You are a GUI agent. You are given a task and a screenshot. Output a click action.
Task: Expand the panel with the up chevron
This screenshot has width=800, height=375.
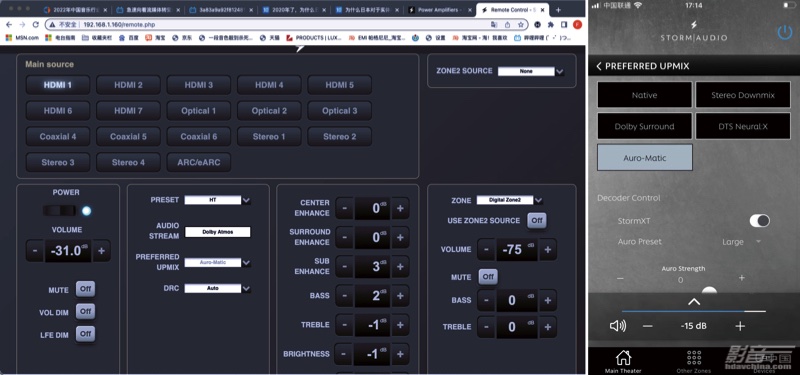click(693, 302)
